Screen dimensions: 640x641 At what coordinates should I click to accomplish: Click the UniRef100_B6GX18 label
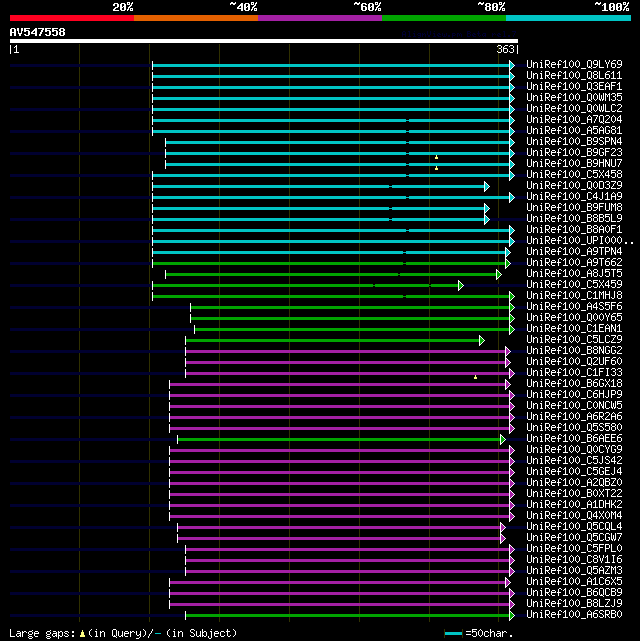[574, 384]
